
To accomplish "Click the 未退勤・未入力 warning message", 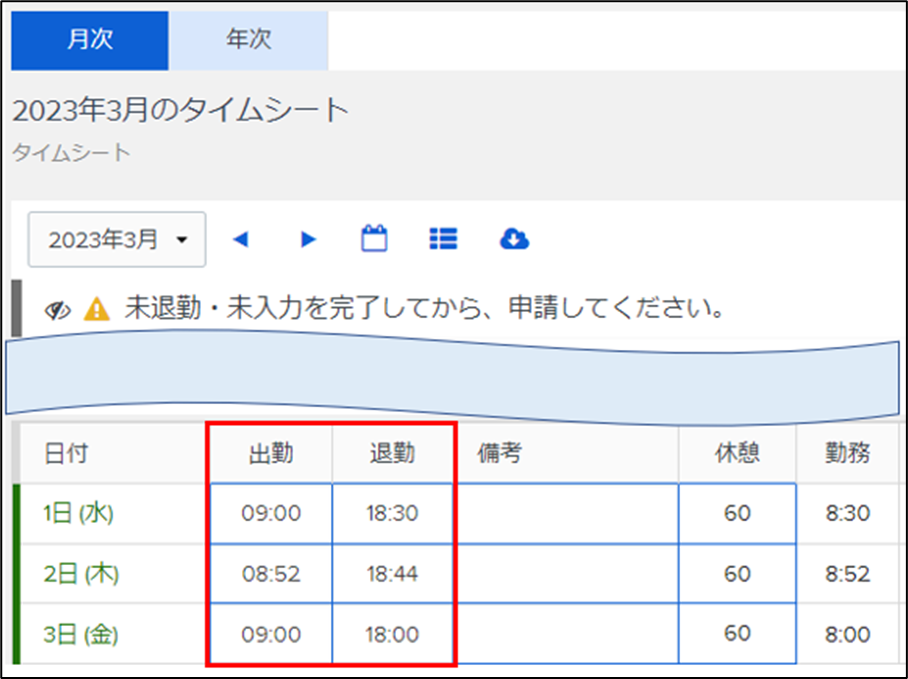I will click(424, 308).
